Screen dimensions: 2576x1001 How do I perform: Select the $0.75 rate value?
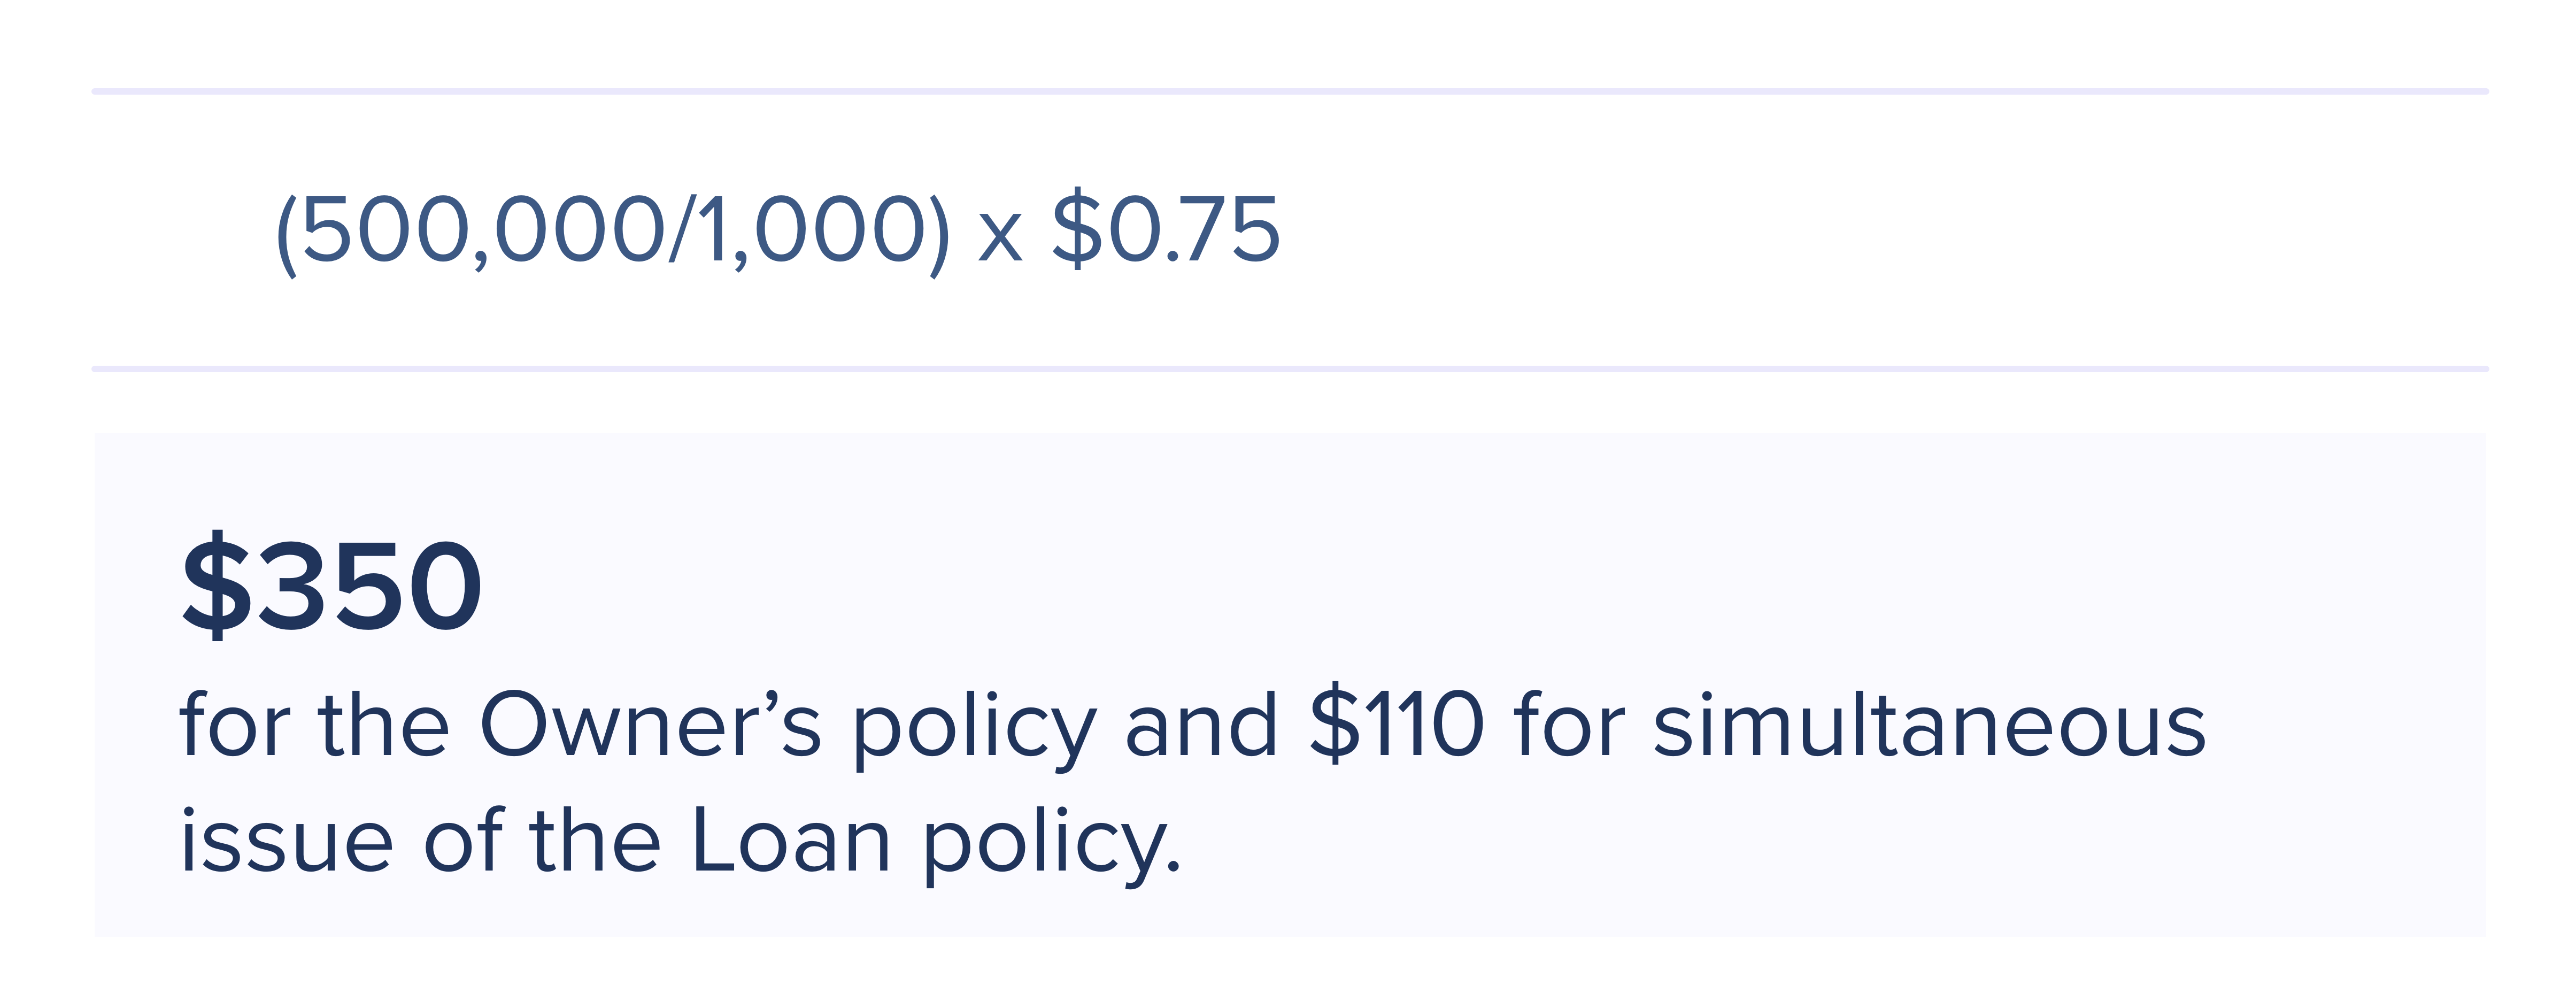click(x=1165, y=232)
